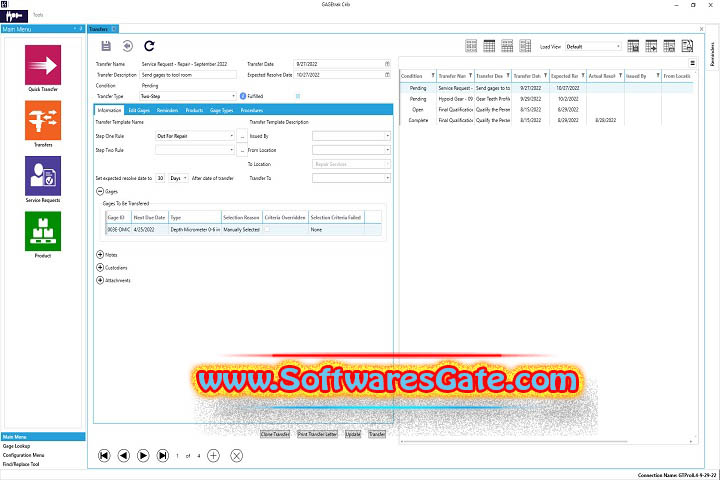Go to the last record

[163, 456]
